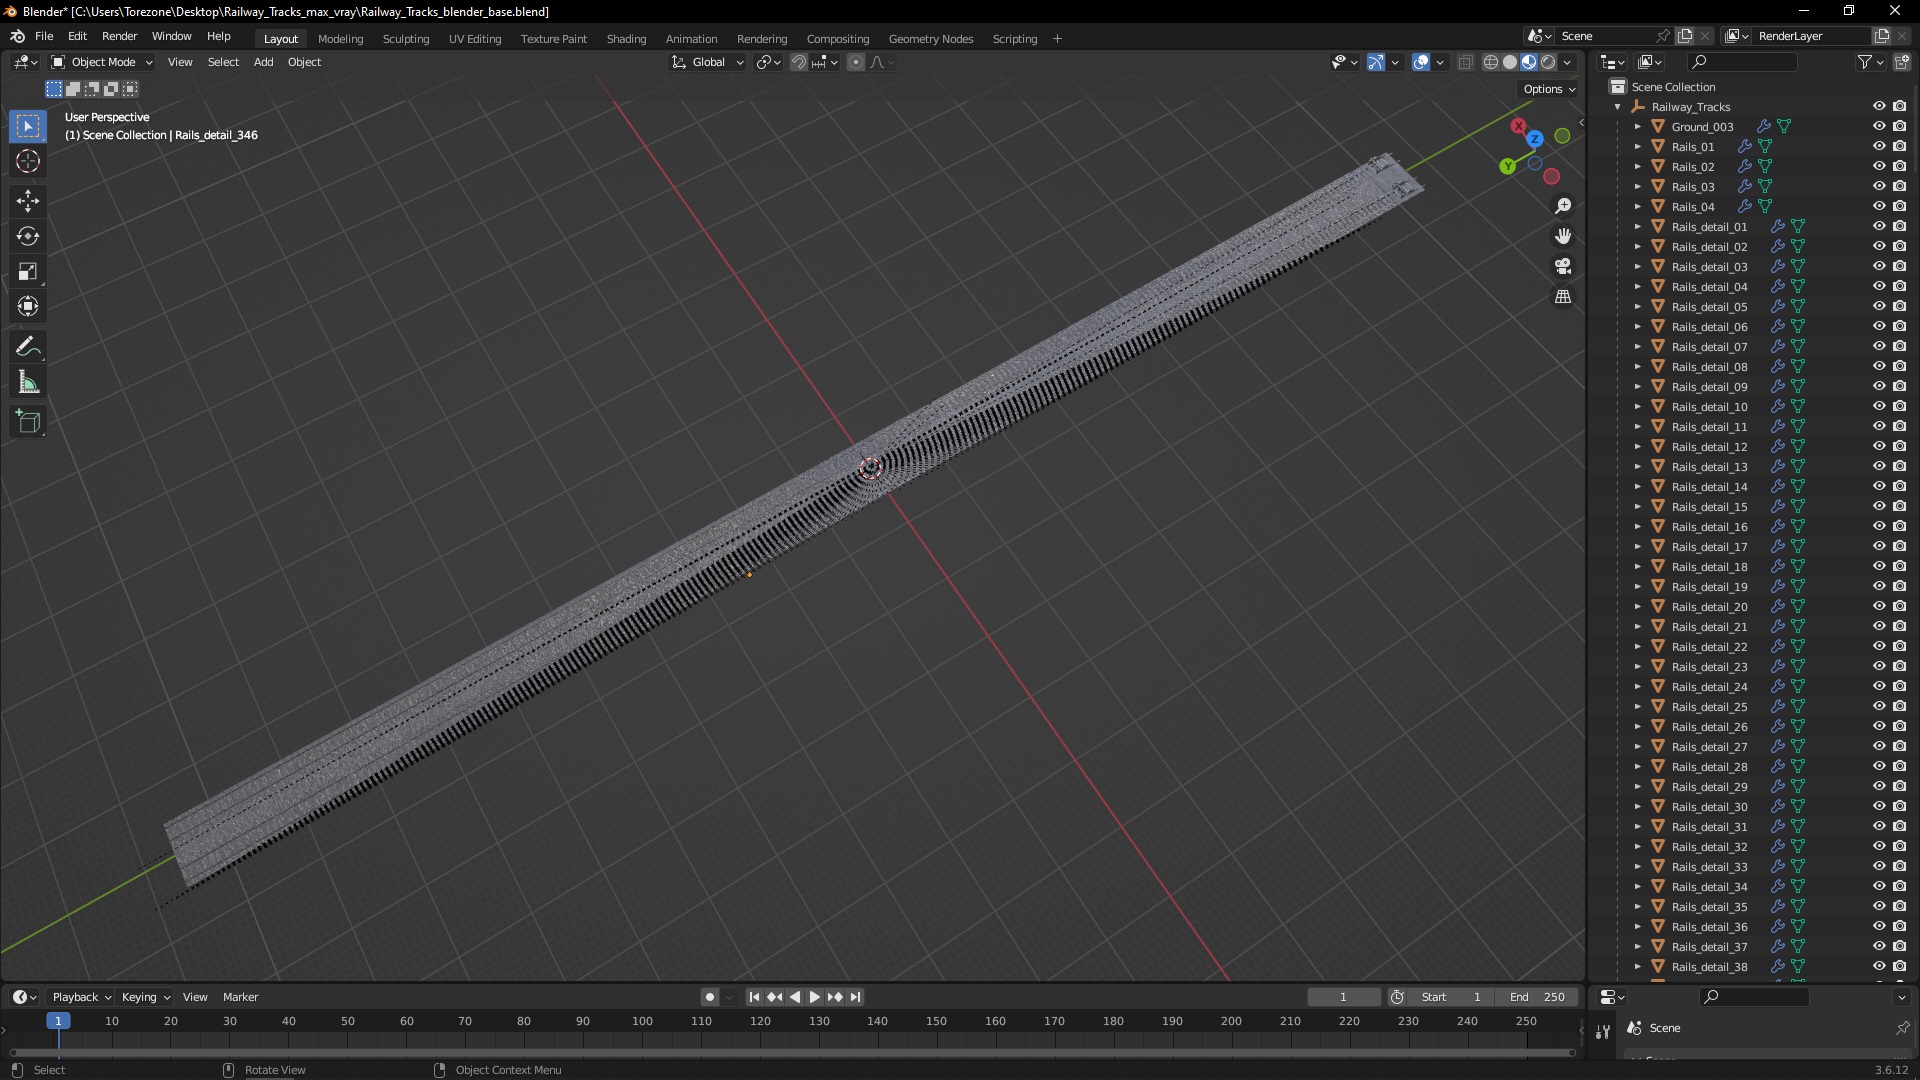Click the Z axis in navigation gizmo

[x=1535, y=139]
